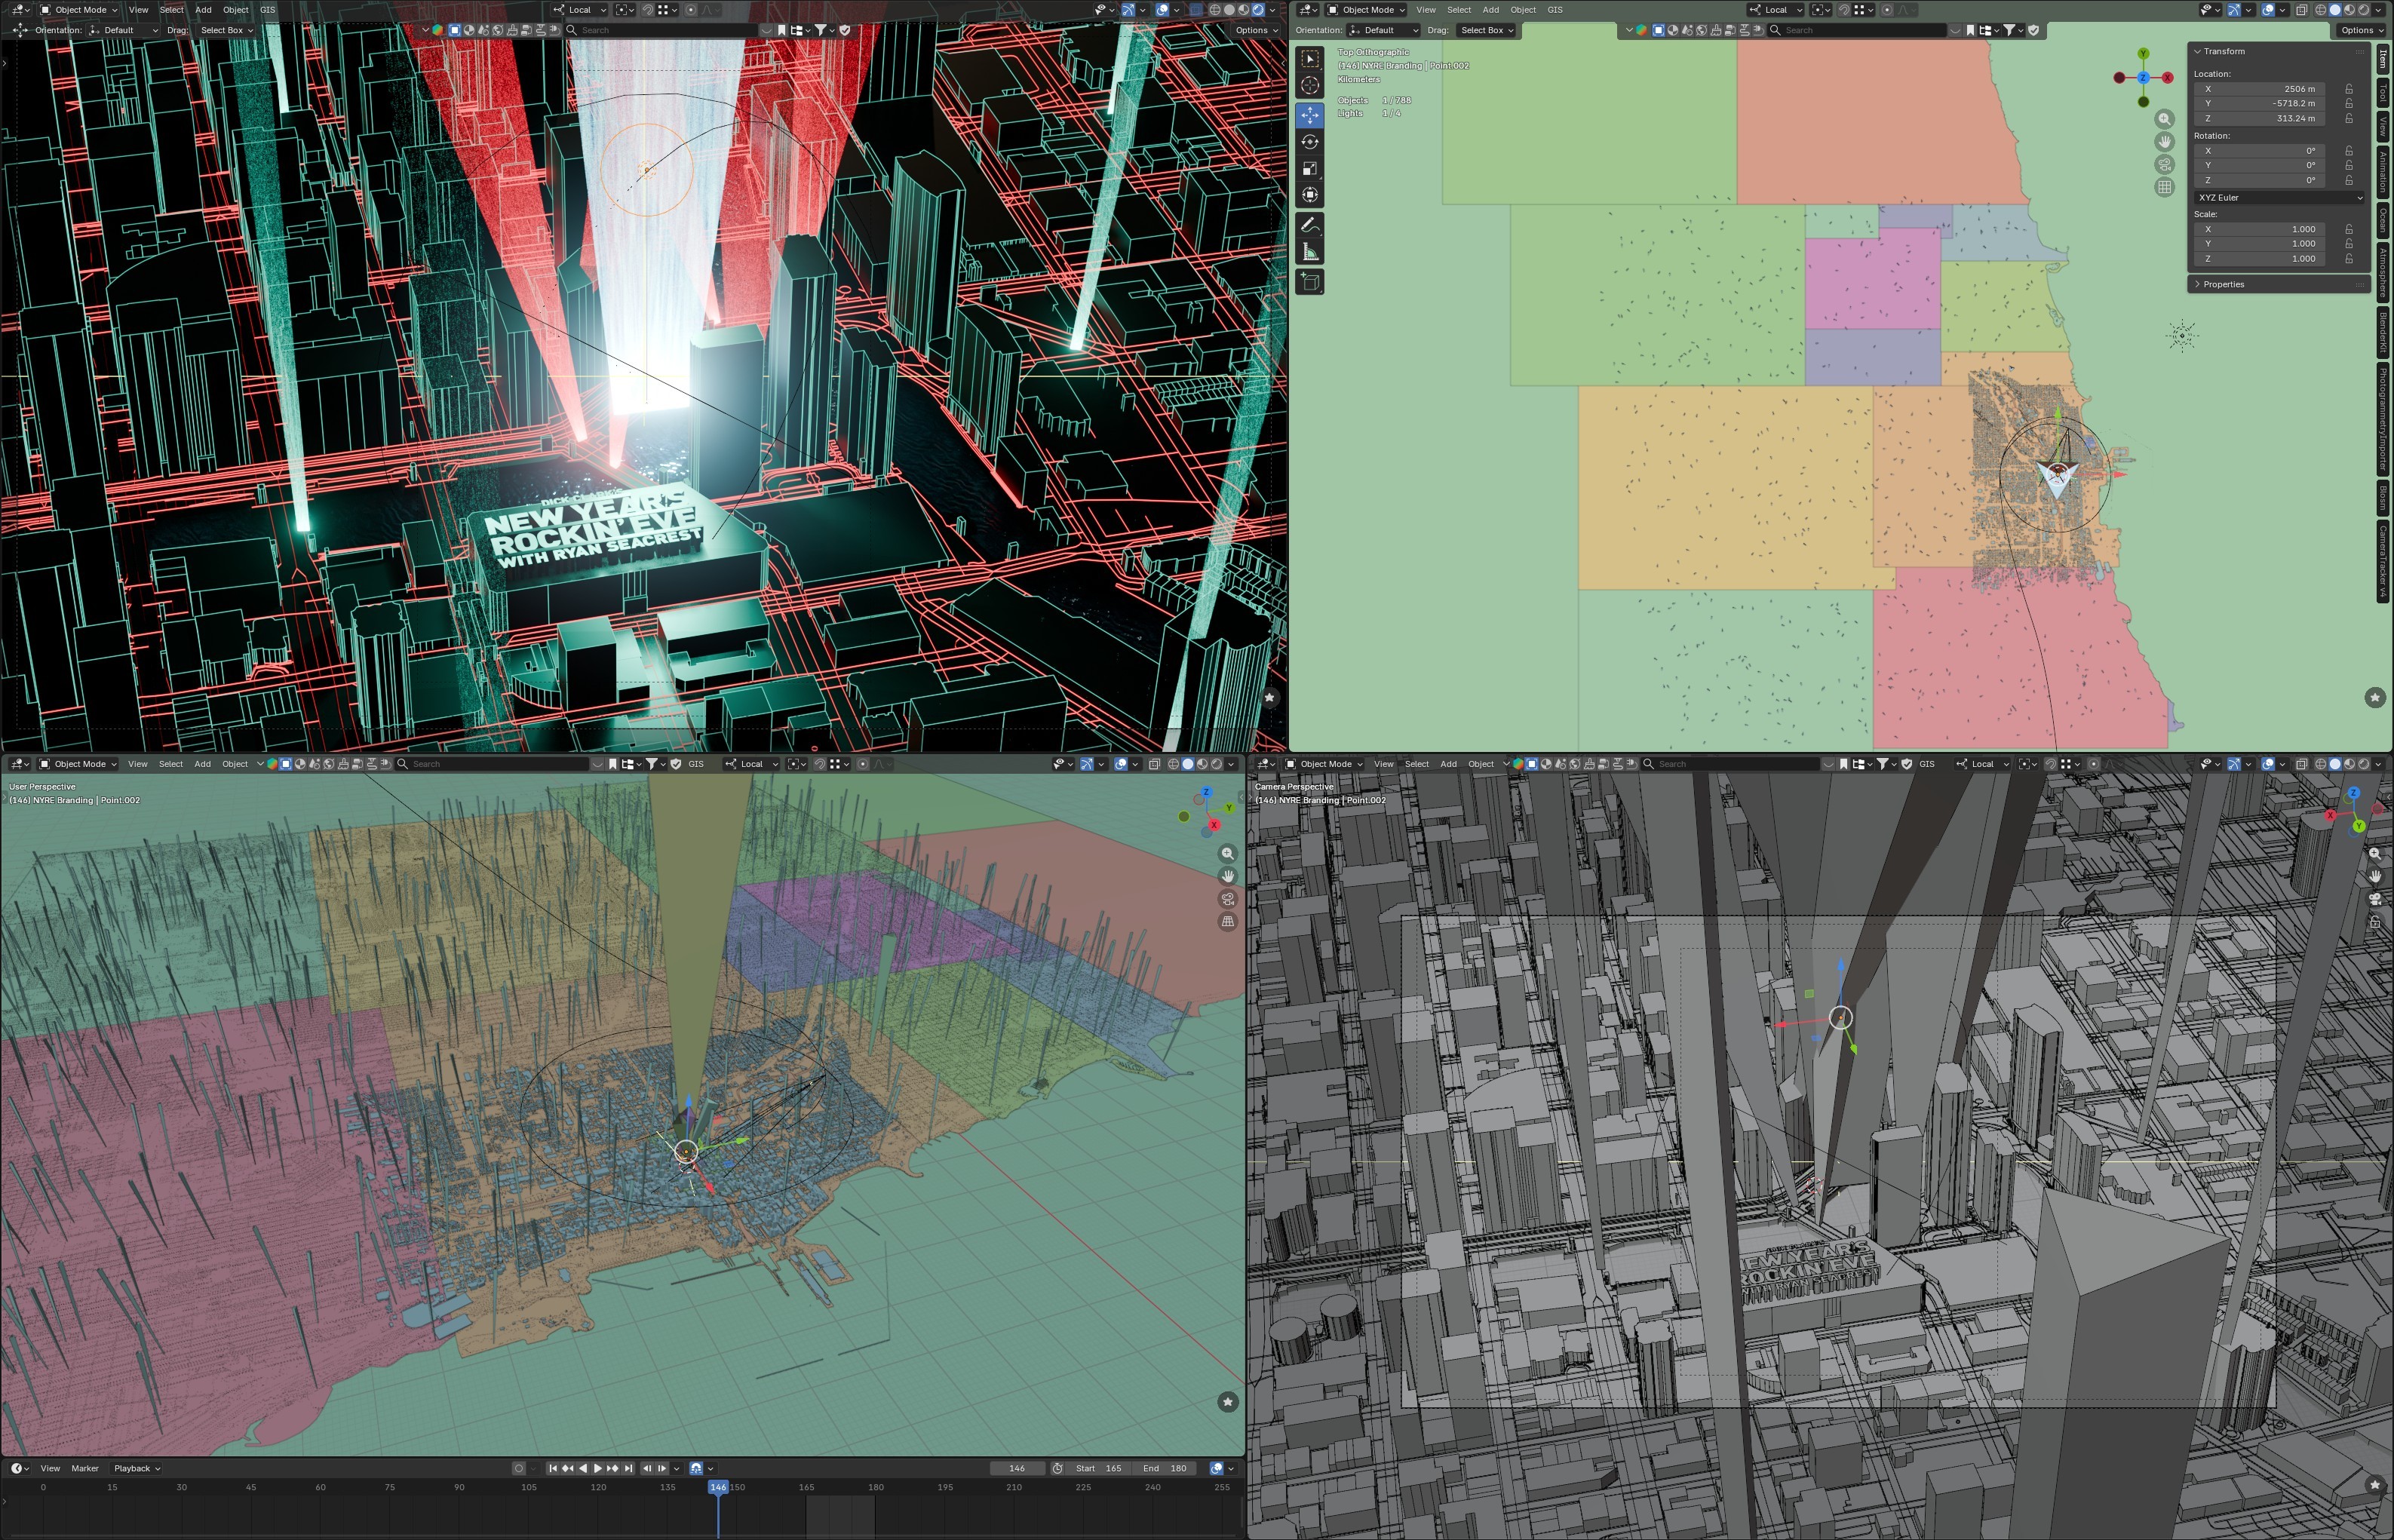2394x1540 pixels.
Task: Toggle the Location X lock icon
Action: coord(2349,89)
